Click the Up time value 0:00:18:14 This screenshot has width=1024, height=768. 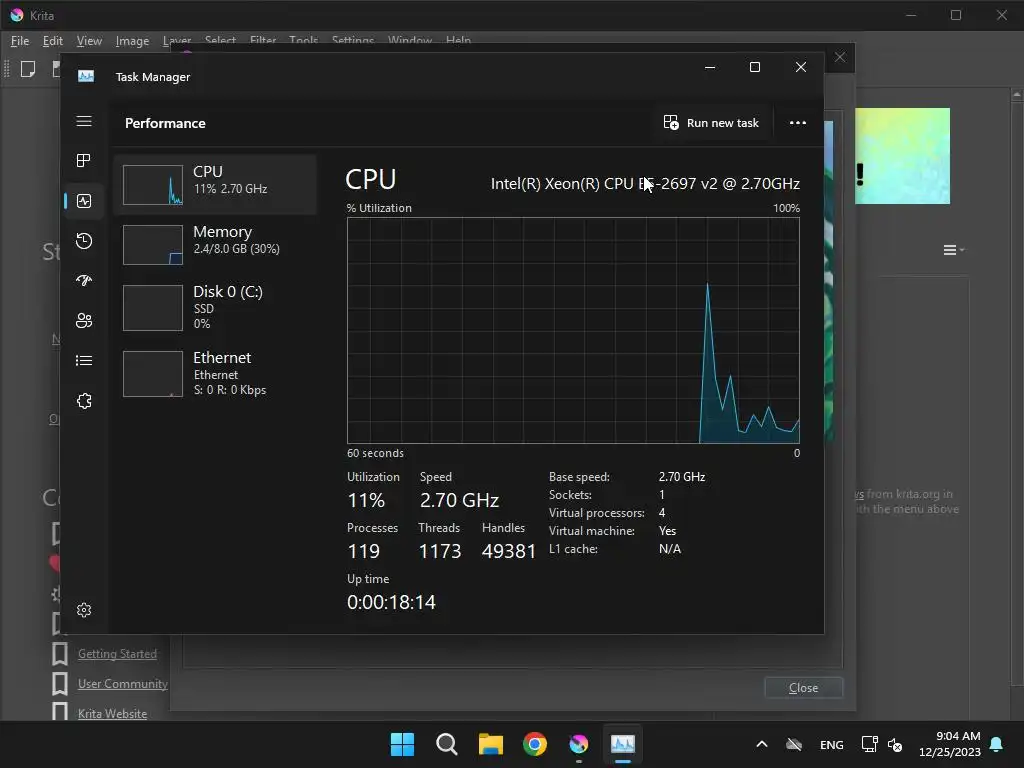tap(391, 602)
